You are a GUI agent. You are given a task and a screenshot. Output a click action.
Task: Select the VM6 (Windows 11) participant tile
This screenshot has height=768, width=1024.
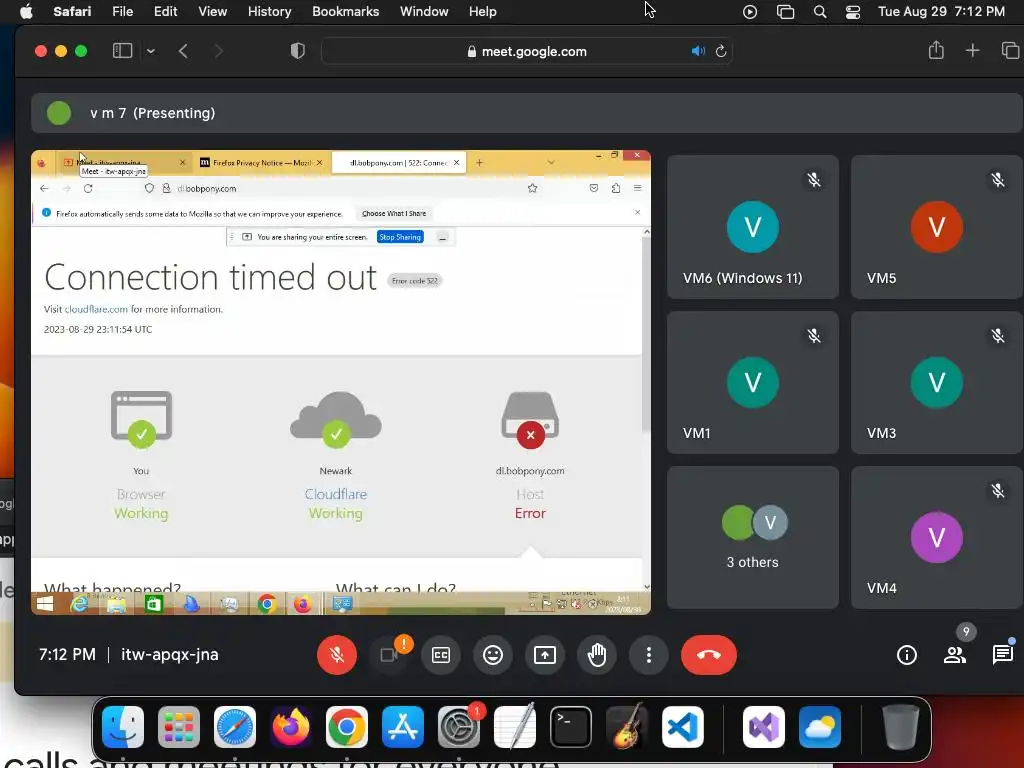point(752,227)
